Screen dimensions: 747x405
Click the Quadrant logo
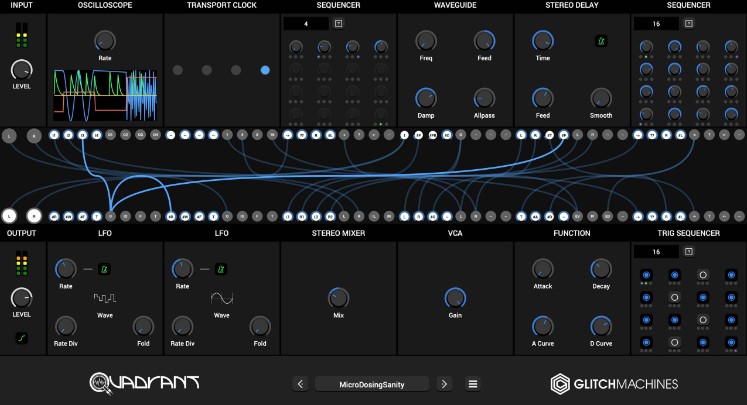point(145,384)
